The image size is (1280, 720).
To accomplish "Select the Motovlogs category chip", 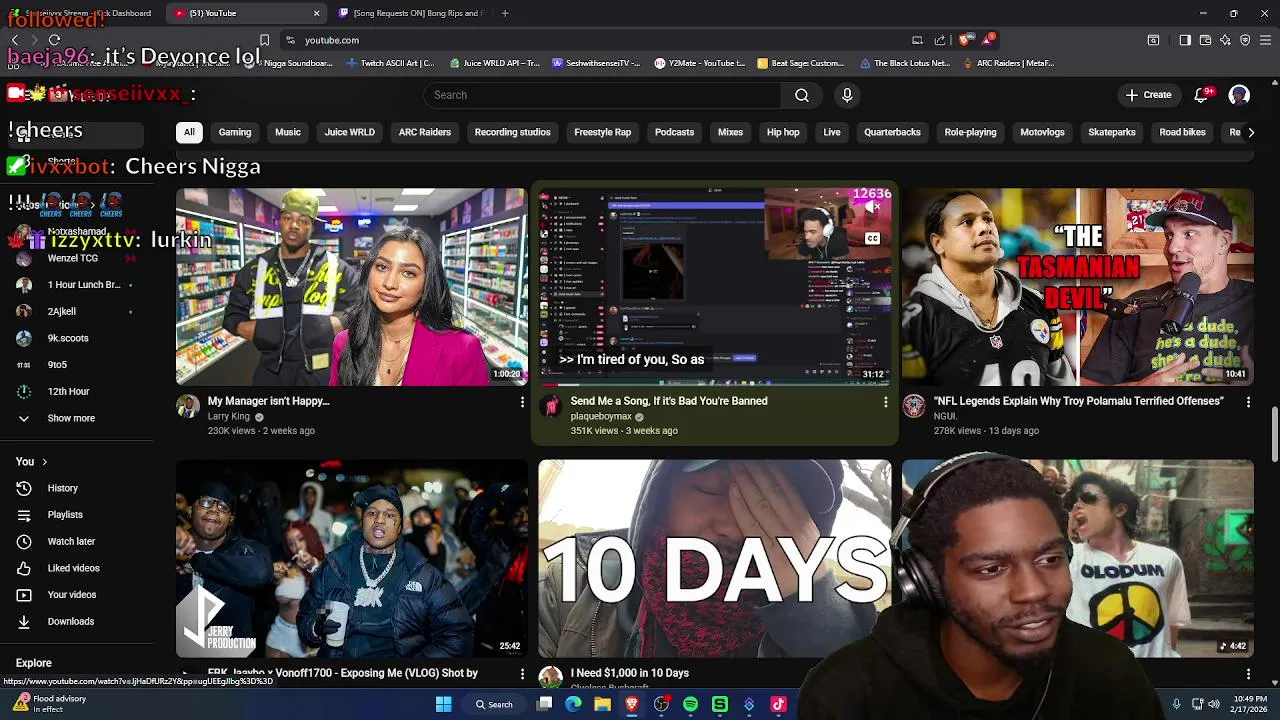I will [1042, 132].
